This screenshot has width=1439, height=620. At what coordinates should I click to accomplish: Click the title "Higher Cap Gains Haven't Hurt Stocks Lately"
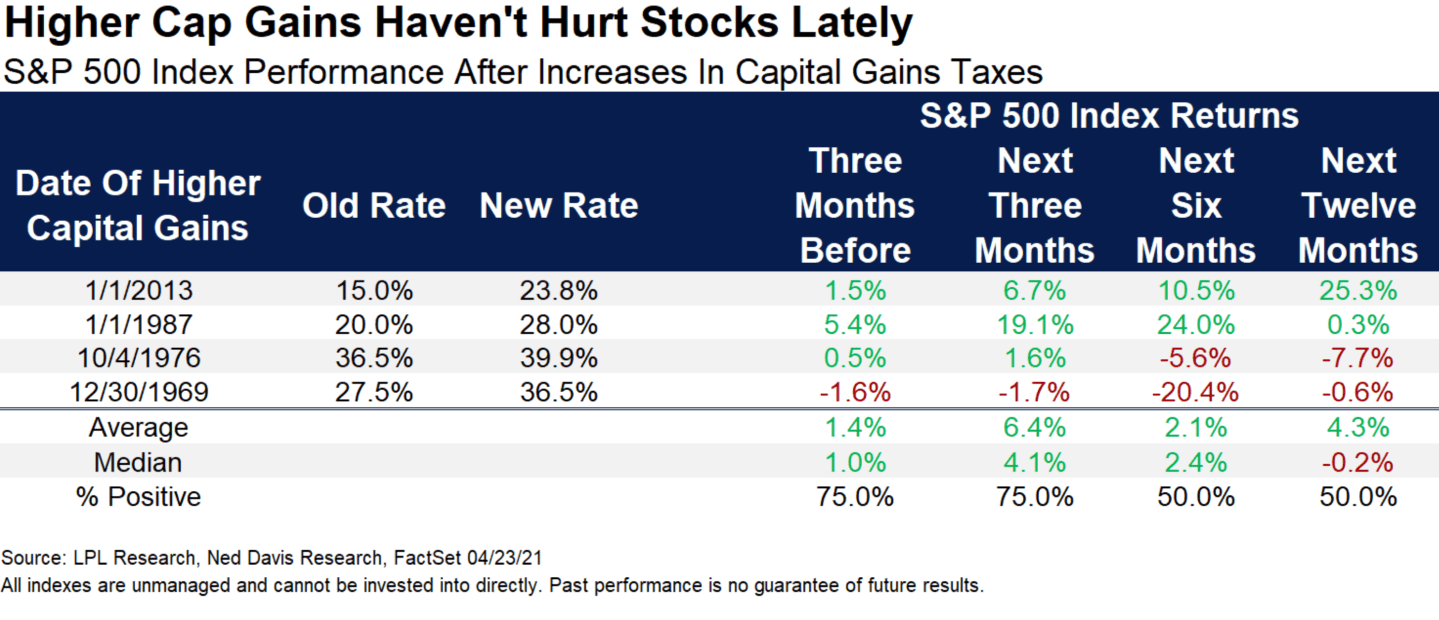pos(457,25)
